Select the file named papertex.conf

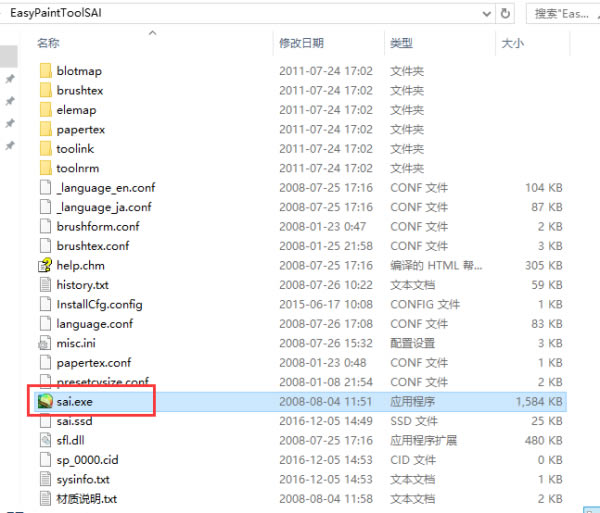point(94,363)
